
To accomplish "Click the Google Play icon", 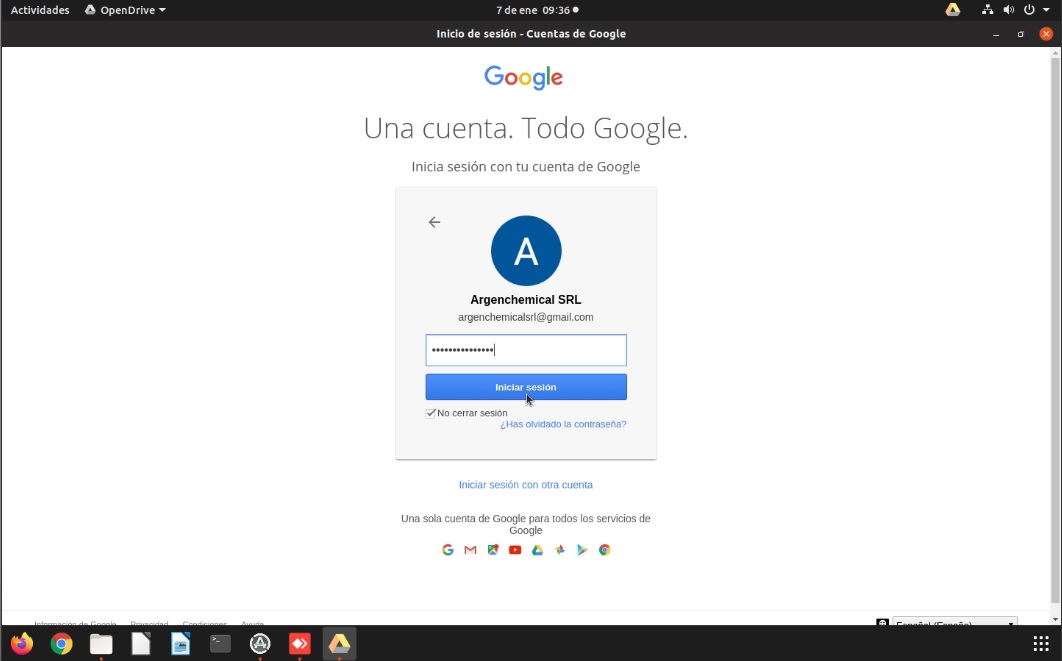I will 582,550.
